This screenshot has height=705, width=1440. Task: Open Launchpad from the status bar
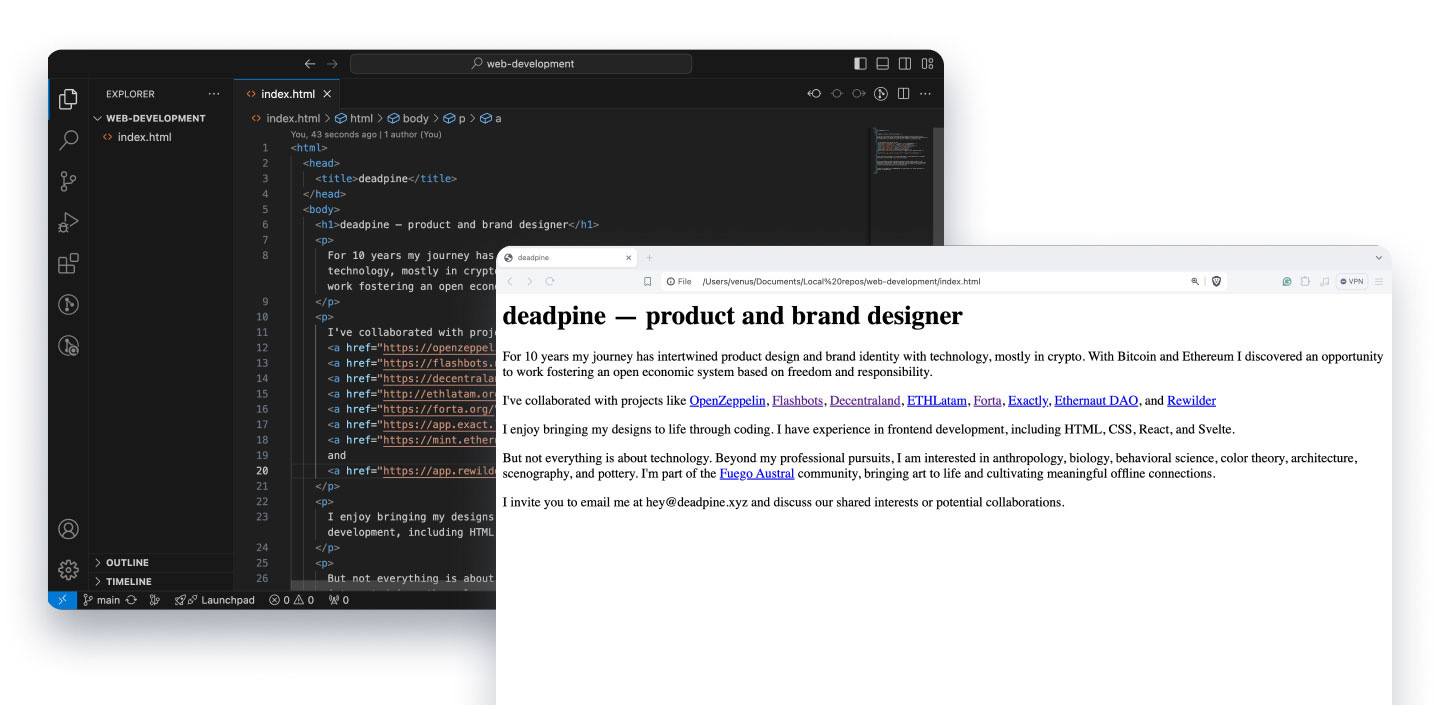point(215,600)
